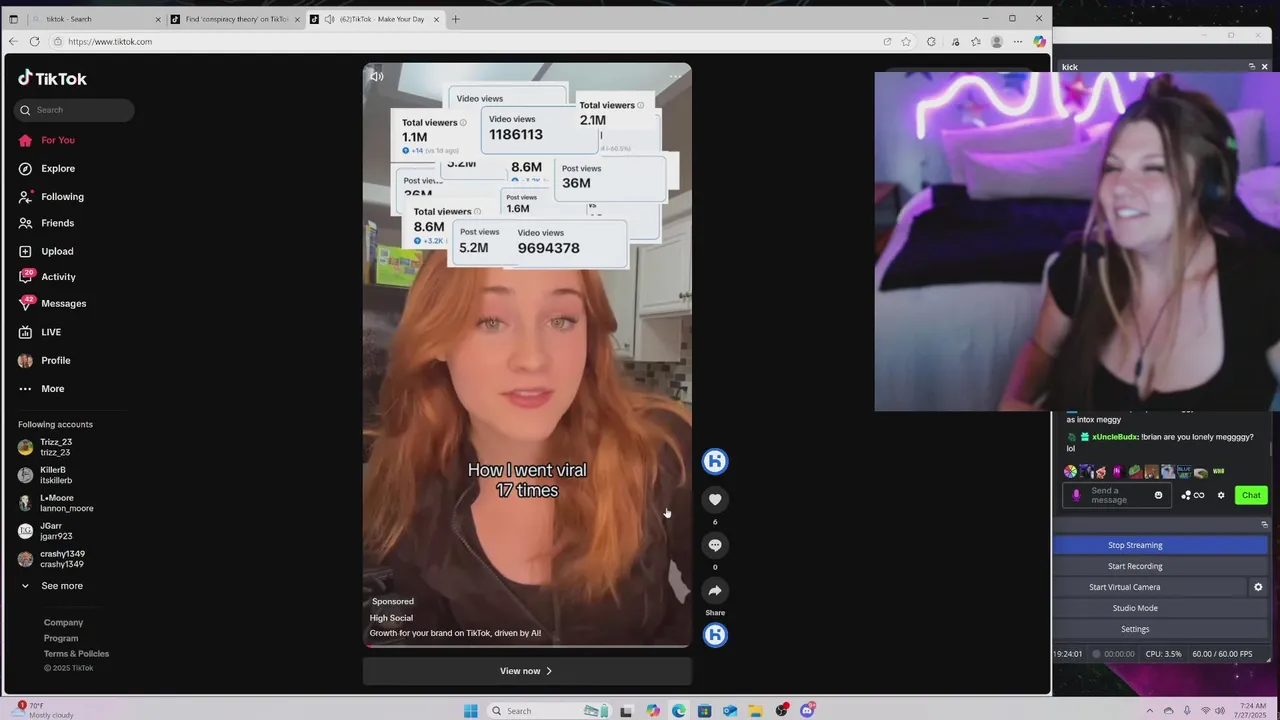Screen dimensions: 1280x720
Task: Switch to 'Find conspiracy theory on TikTok' tab
Action: click(x=235, y=19)
